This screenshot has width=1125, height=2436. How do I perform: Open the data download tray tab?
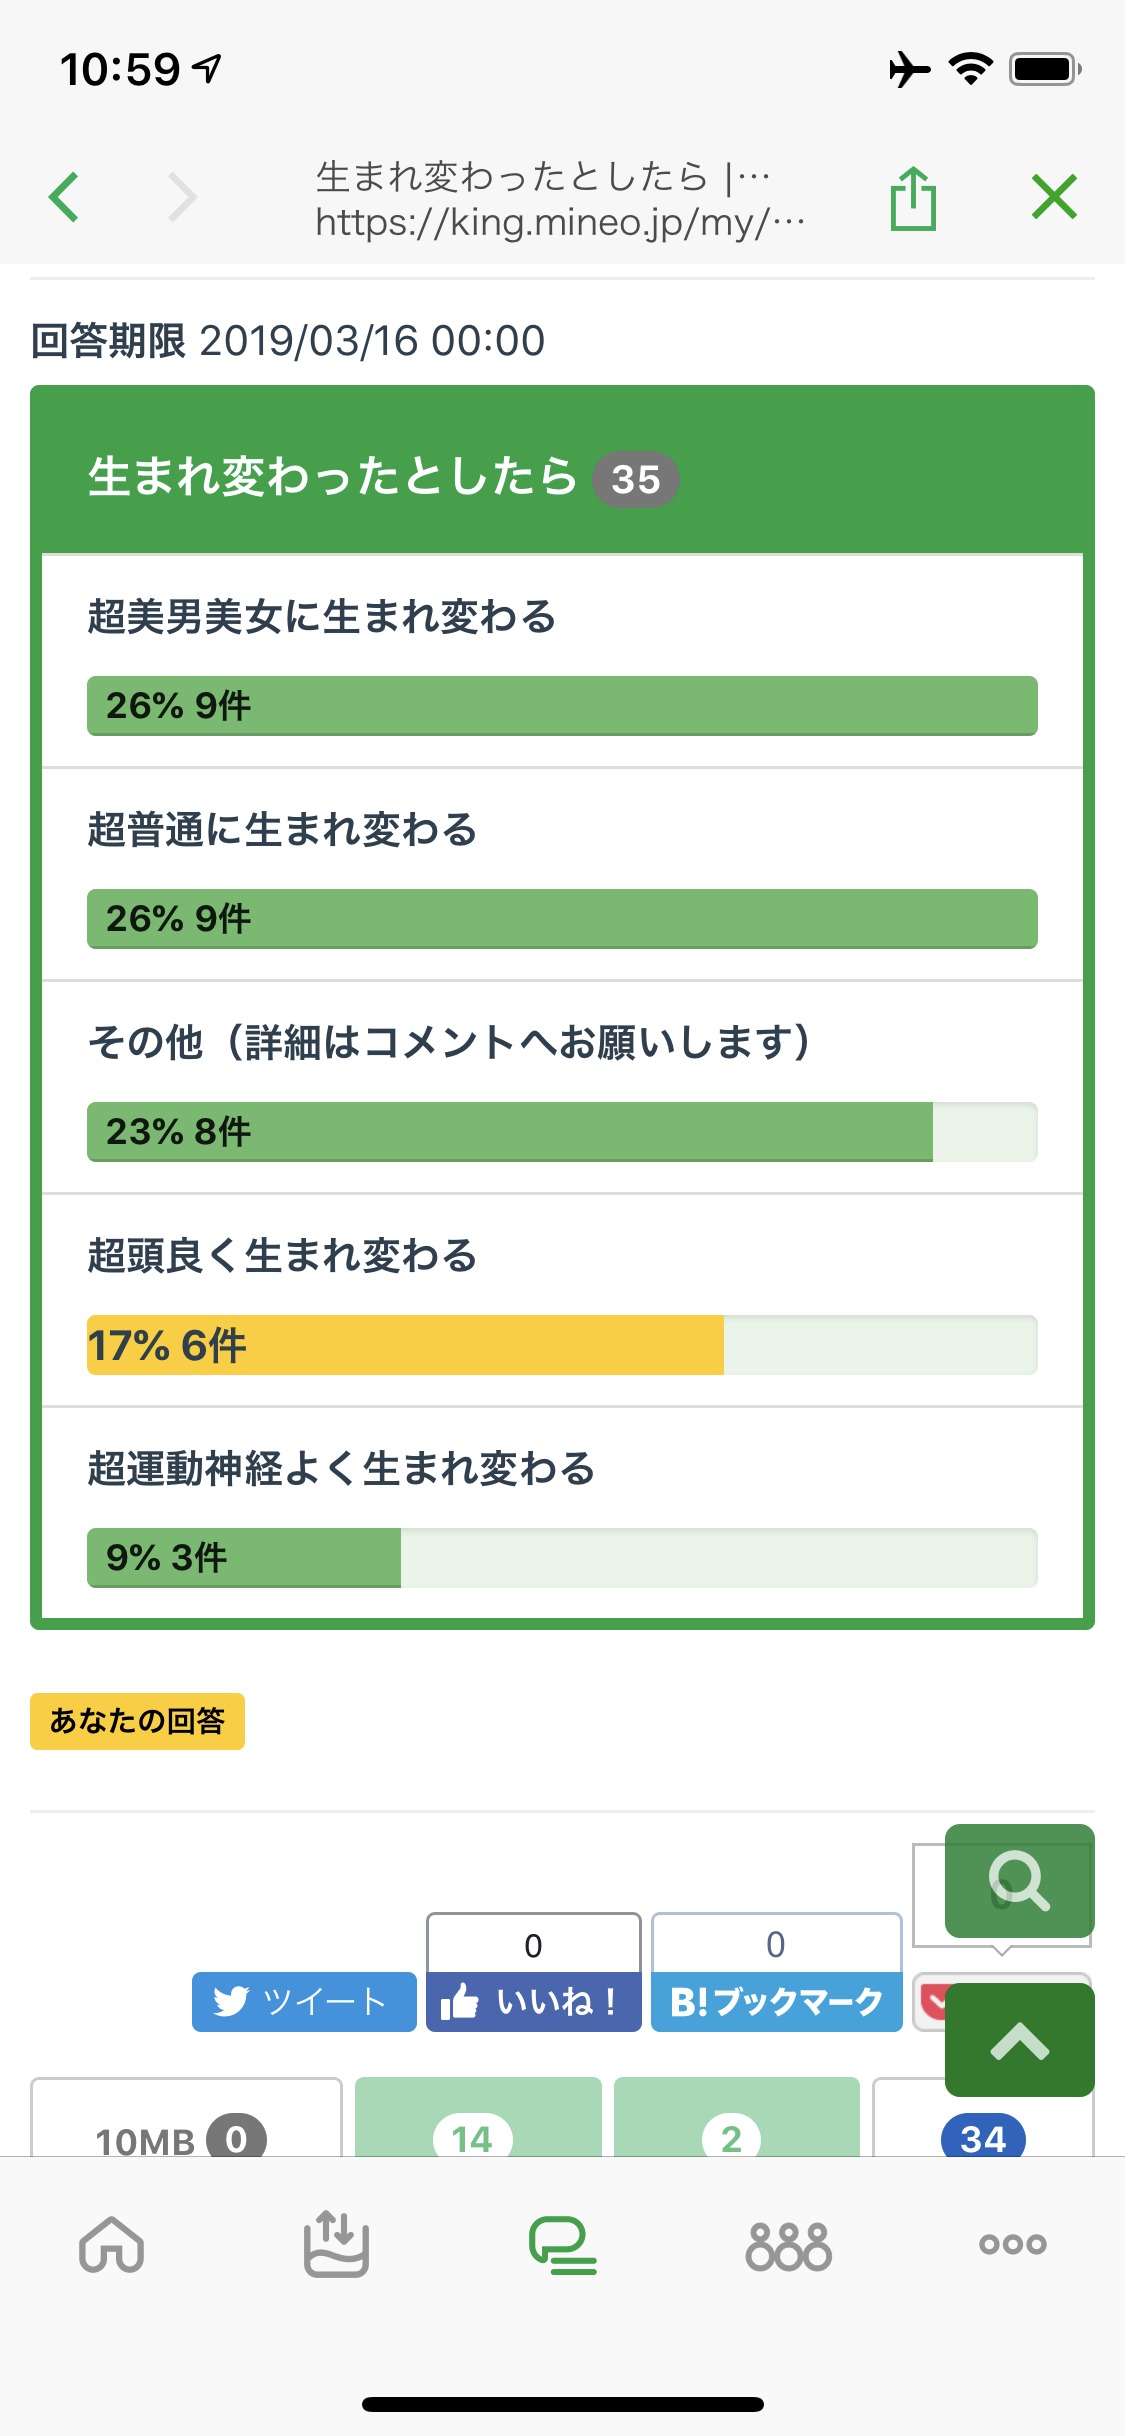pyautogui.click(x=336, y=2245)
